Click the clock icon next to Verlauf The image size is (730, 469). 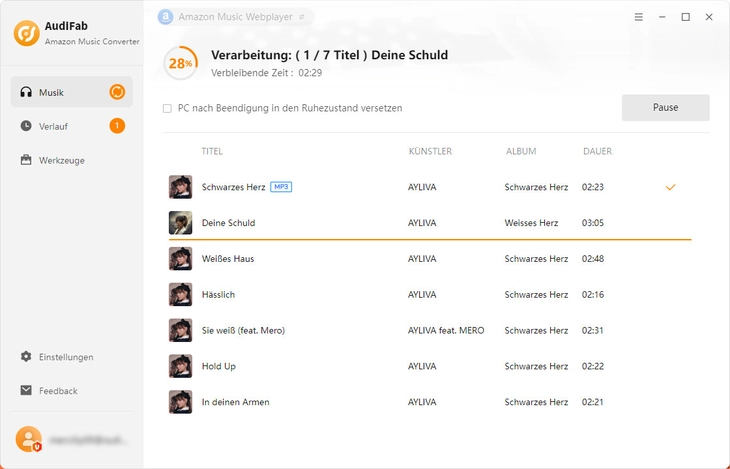(26, 126)
